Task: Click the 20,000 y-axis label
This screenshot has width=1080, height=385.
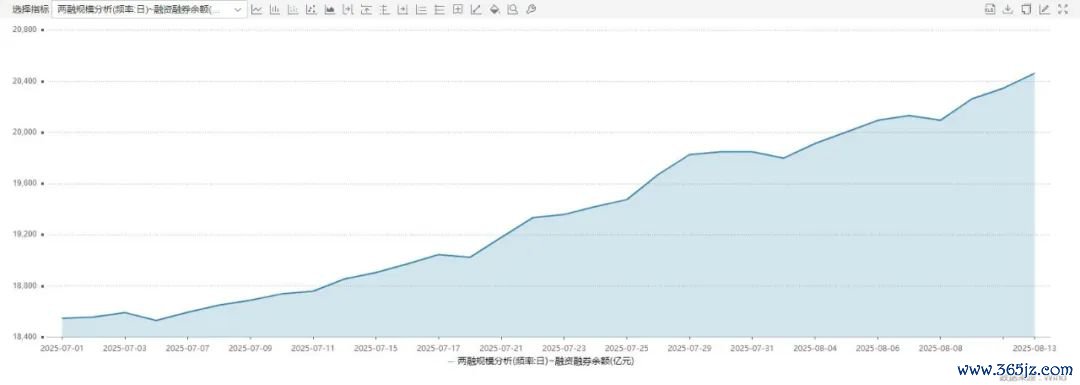Action: pos(25,132)
